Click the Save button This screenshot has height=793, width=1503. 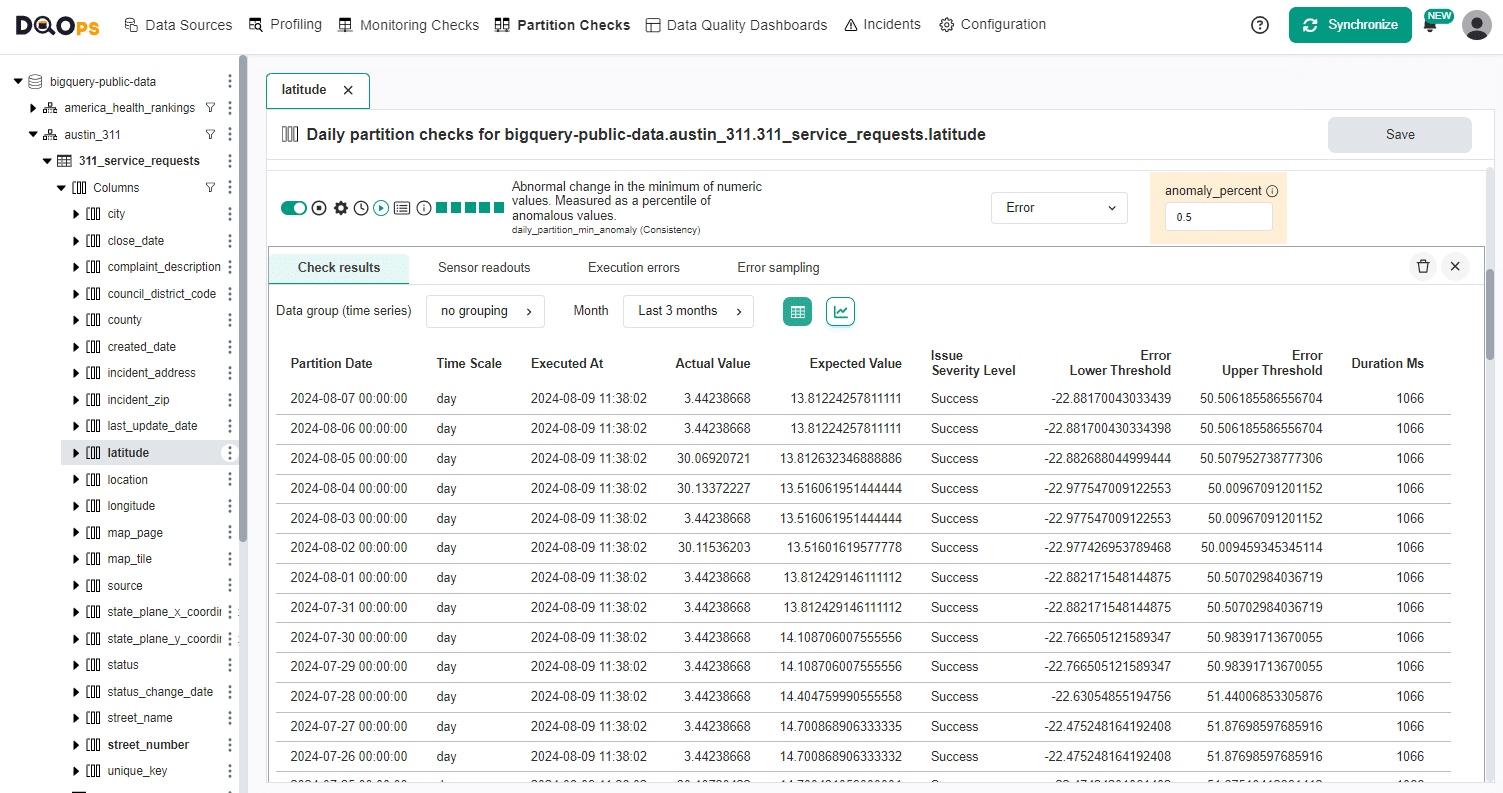(x=1400, y=135)
